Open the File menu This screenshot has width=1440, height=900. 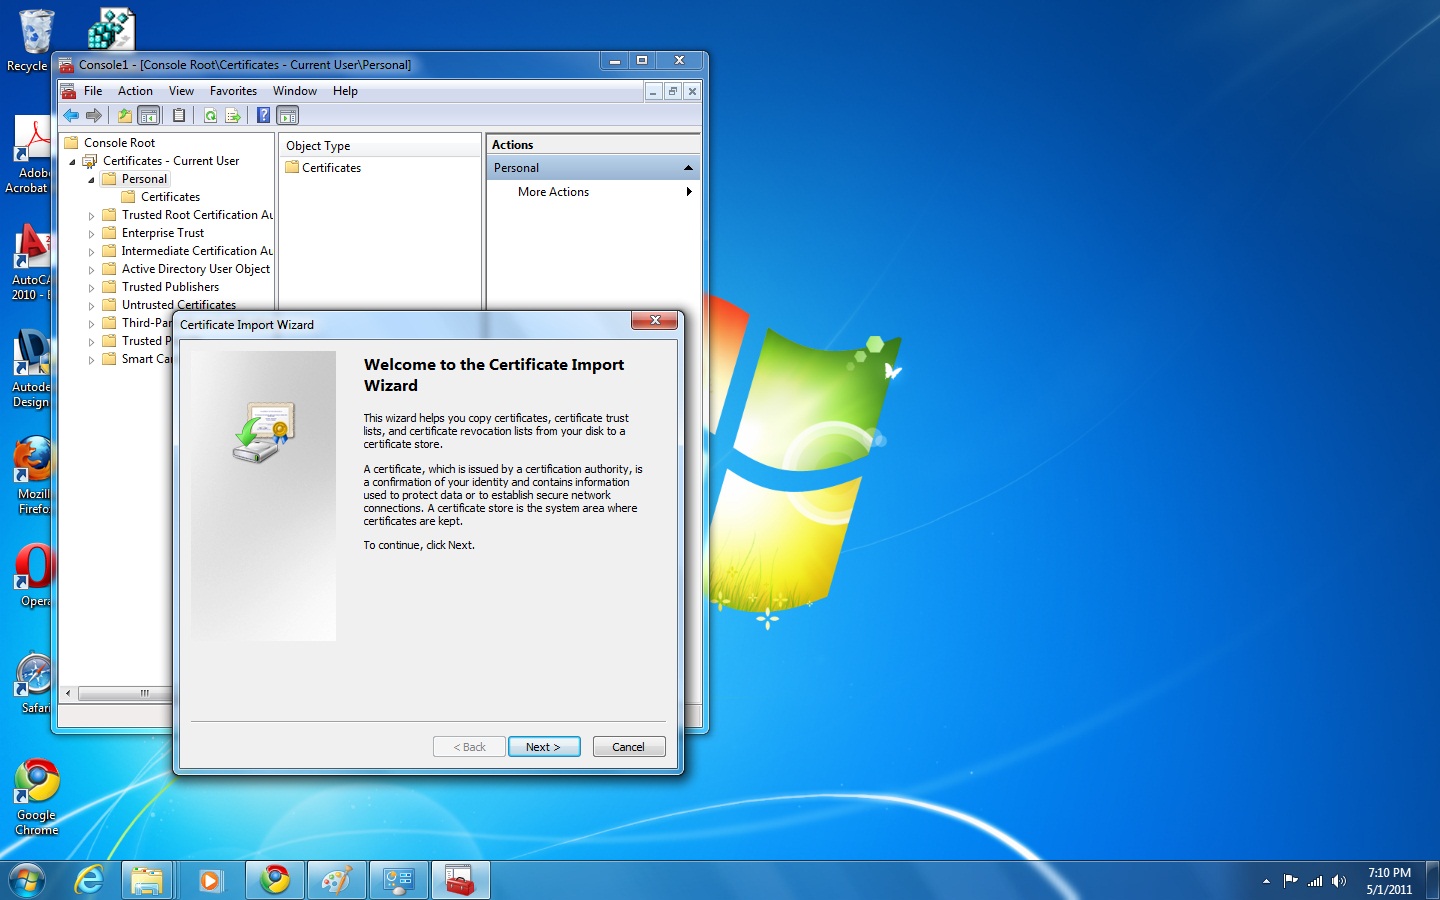click(93, 91)
